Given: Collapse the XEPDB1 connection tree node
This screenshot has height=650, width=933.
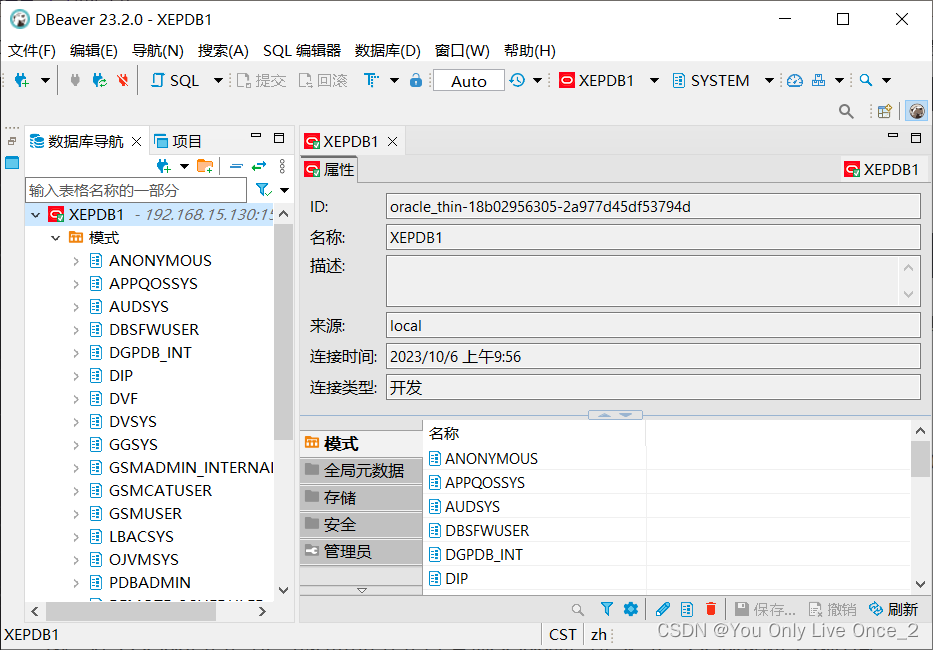Looking at the screenshot, I should (x=36, y=215).
